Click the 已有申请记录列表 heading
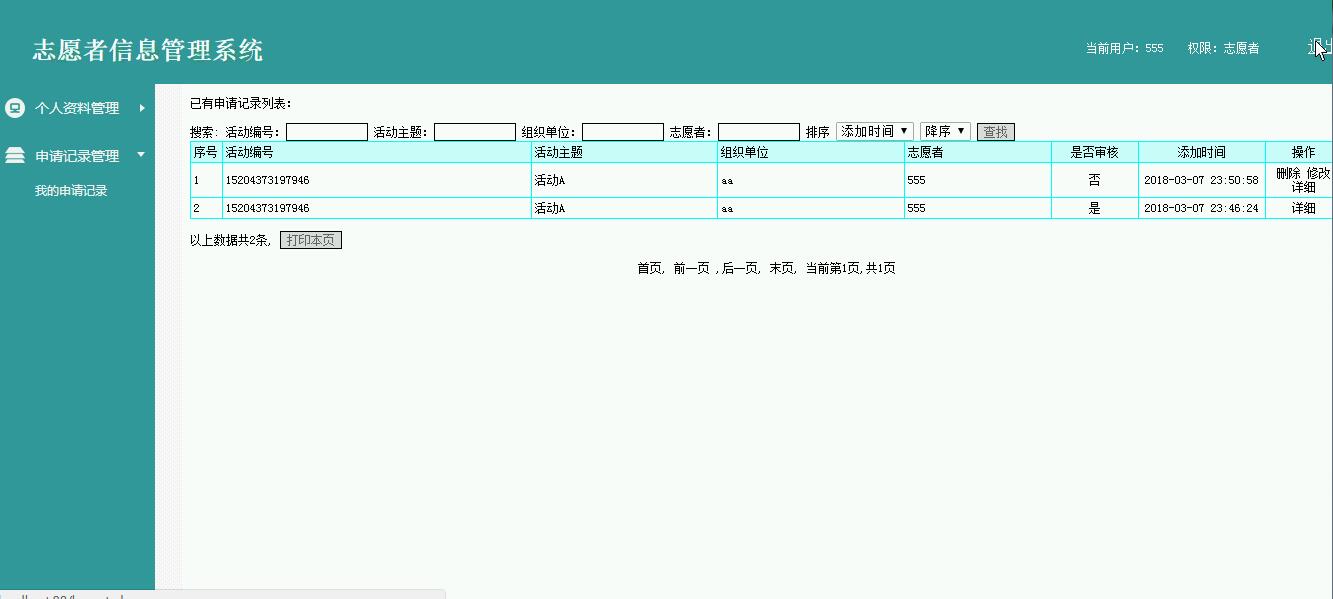 coord(241,103)
